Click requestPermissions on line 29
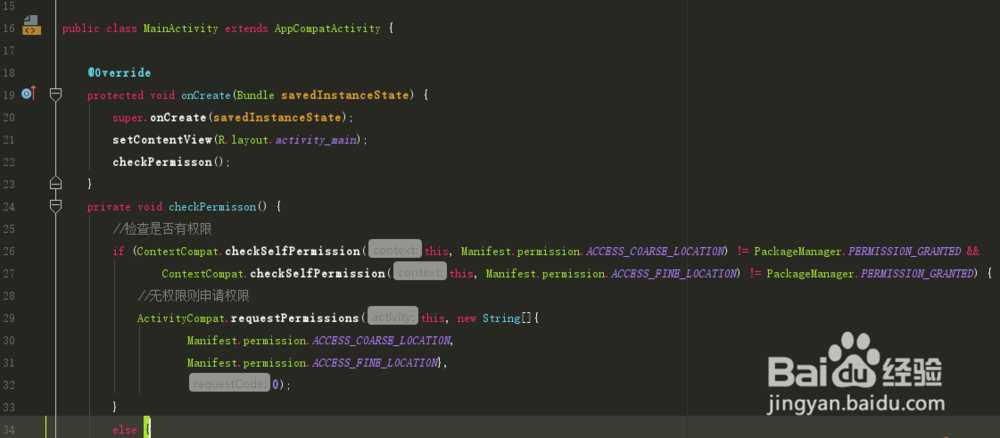This screenshot has width=1000, height=438. coord(295,318)
